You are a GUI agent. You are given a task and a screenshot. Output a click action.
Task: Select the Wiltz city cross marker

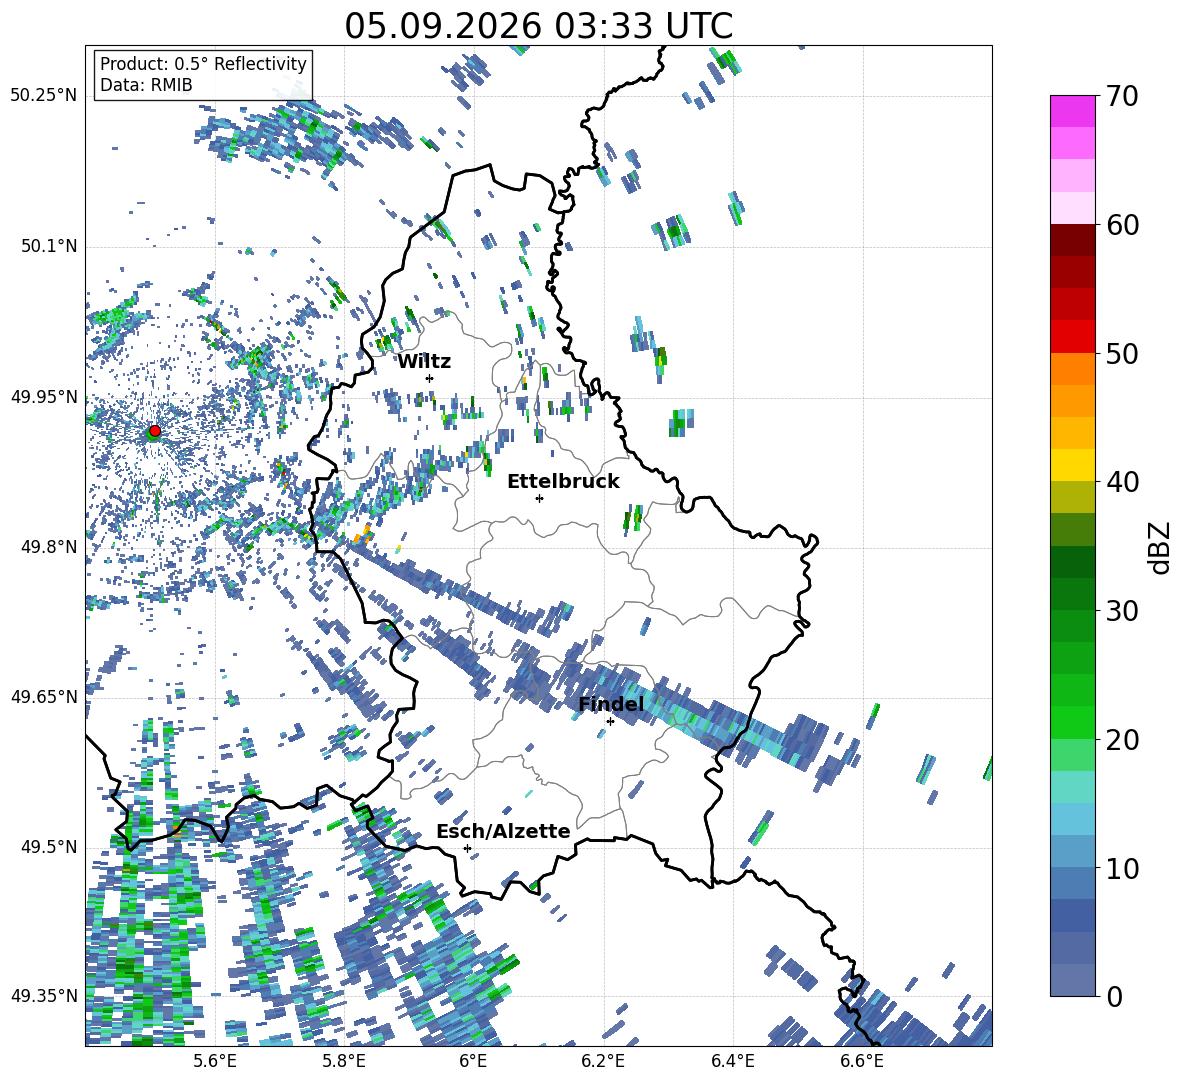[x=430, y=378]
